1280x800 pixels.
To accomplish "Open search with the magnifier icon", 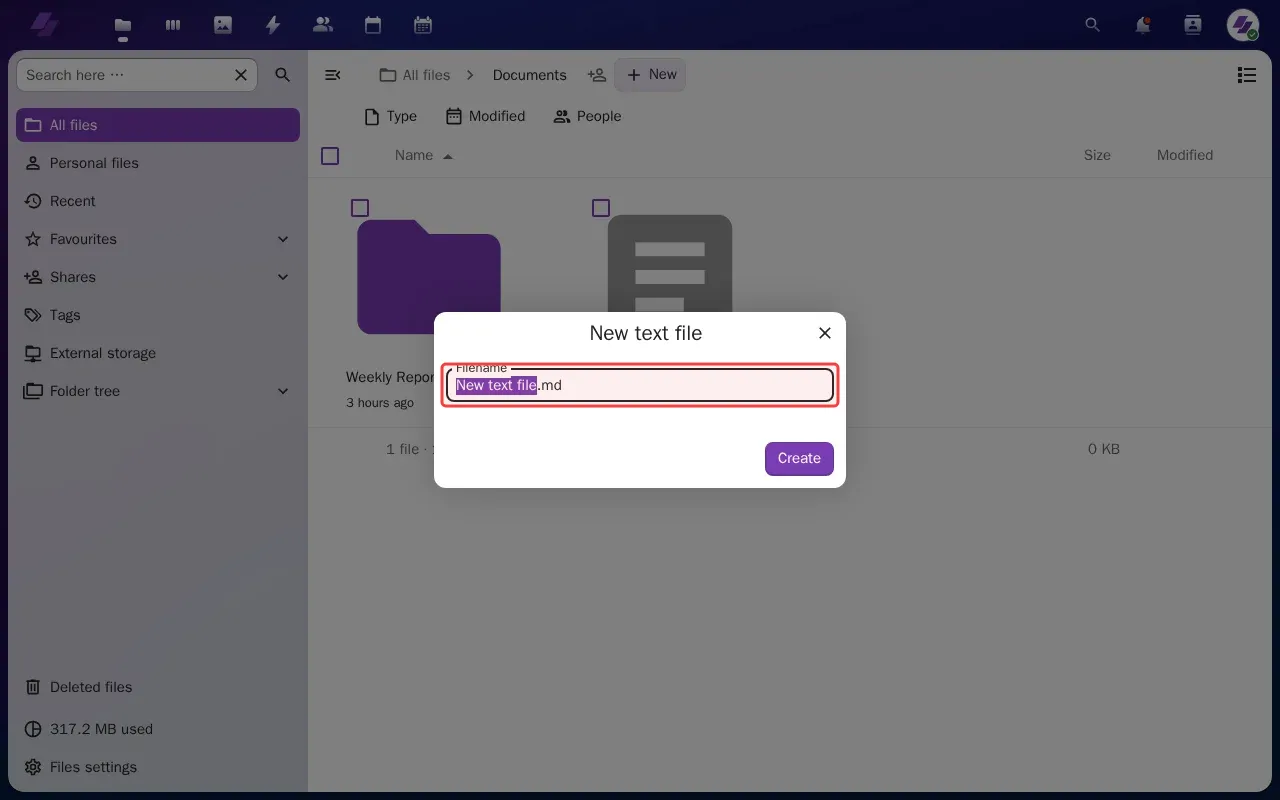I will coord(1092,25).
